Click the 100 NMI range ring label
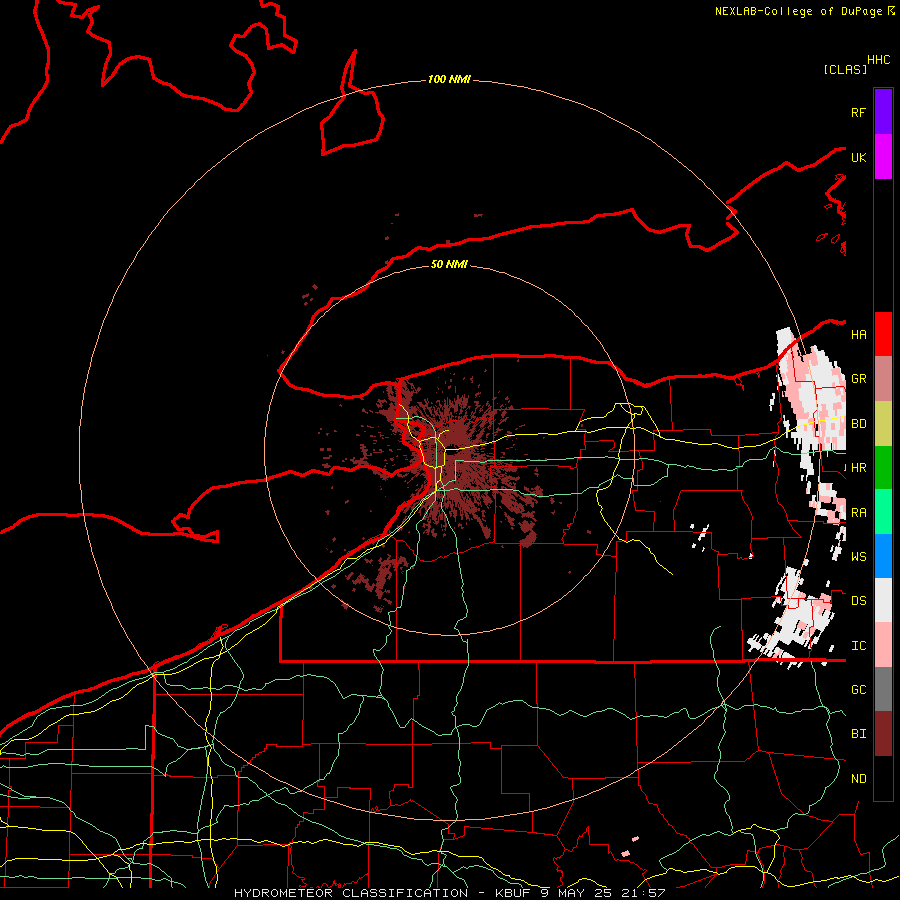Image resolution: width=900 pixels, height=900 pixels. pos(449,79)
